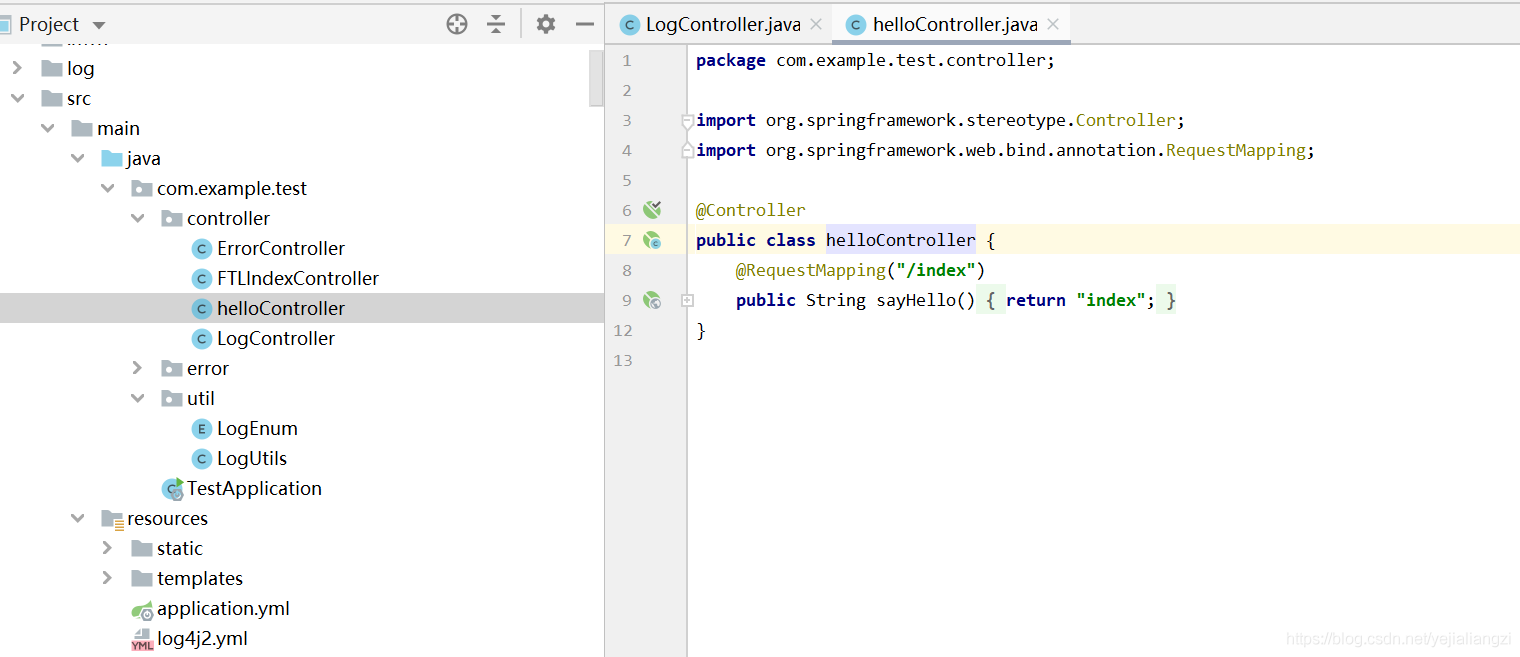This screenshot has height=657, width=1520.
Task: Hide the Project panel with minus icon
Action: tap(585, 25)
